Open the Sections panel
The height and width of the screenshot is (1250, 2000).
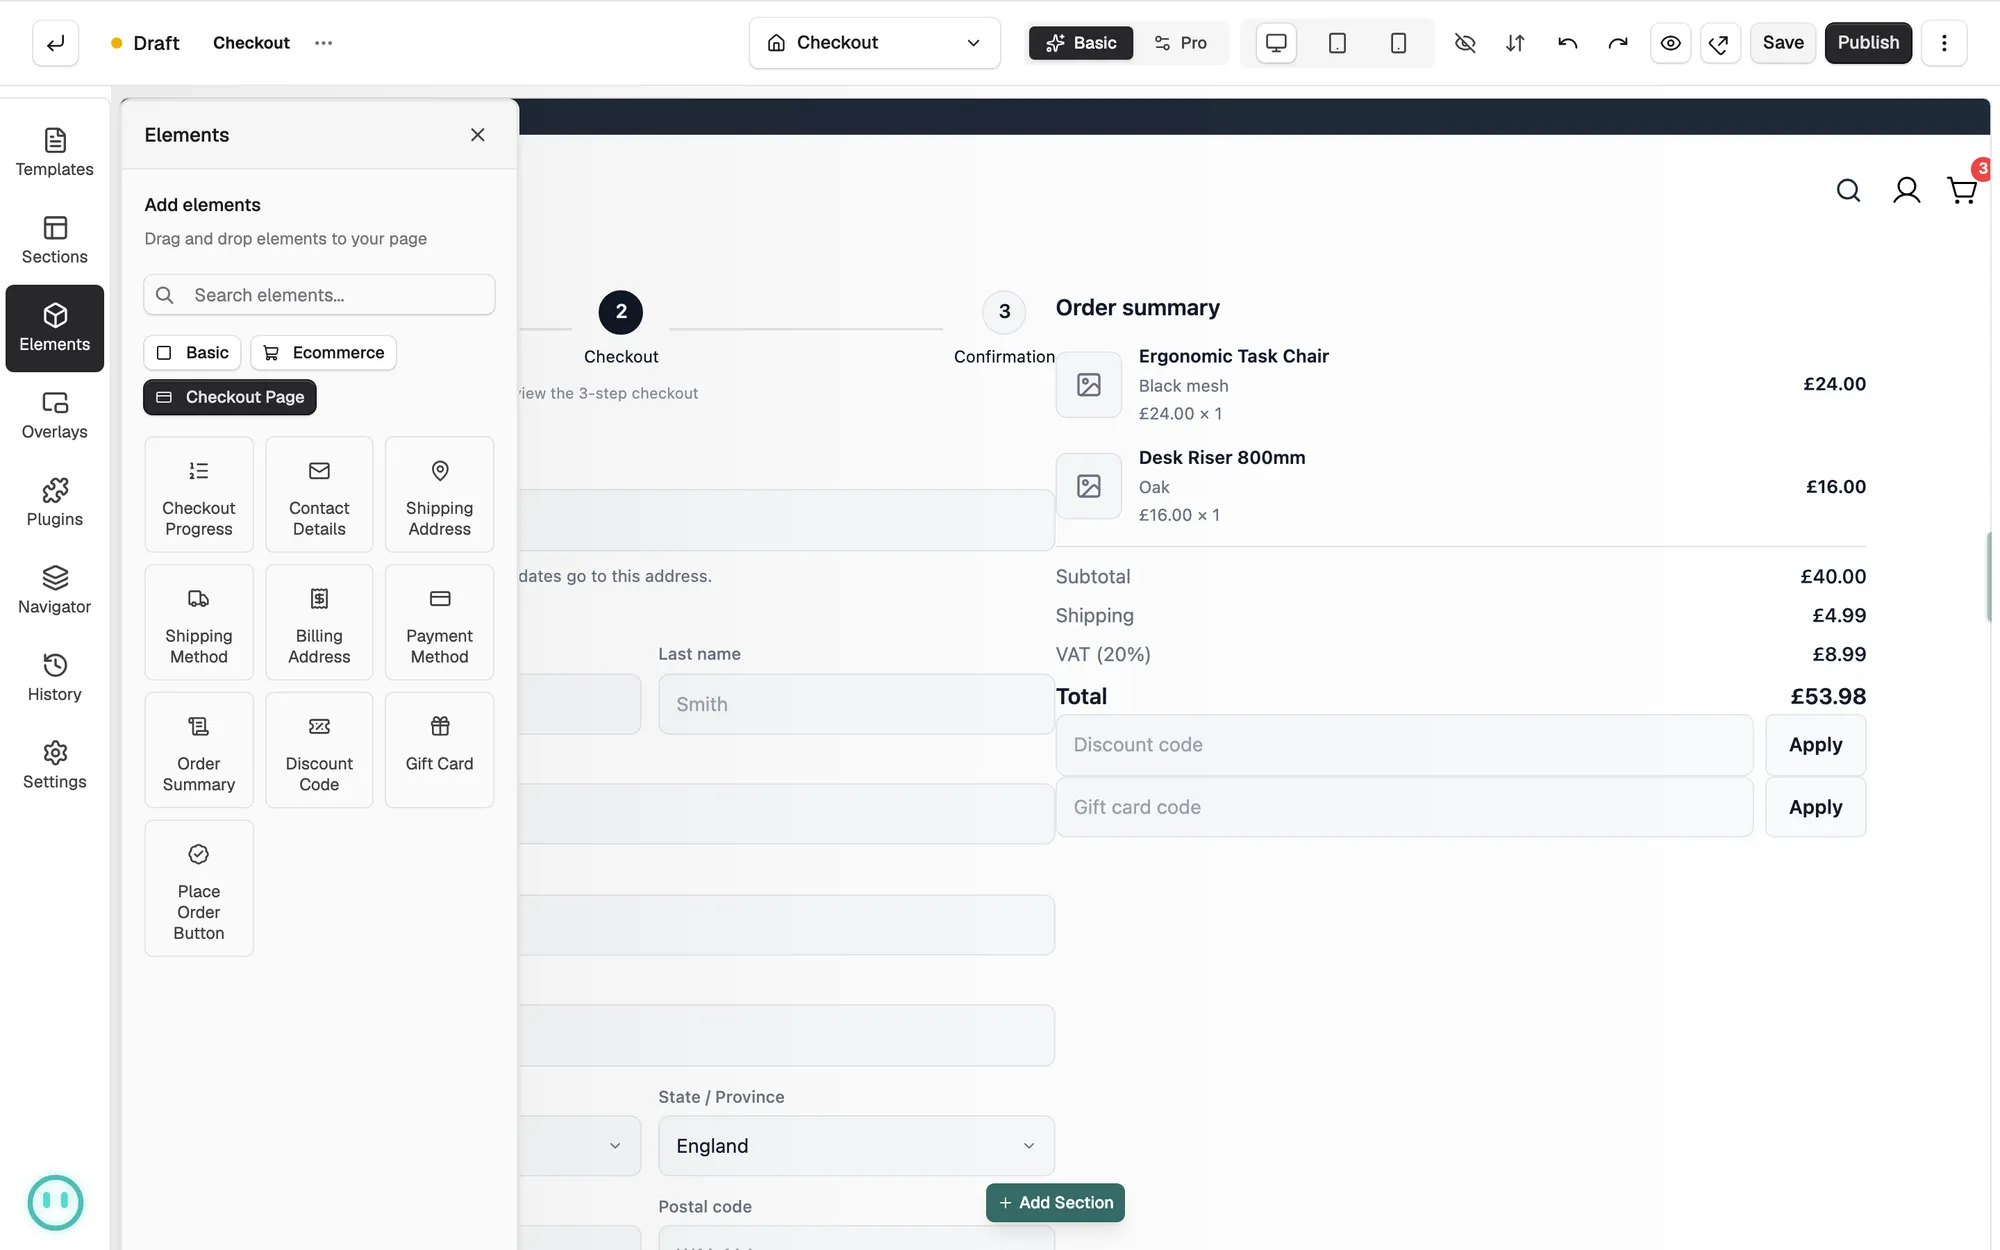pos(55,240)
